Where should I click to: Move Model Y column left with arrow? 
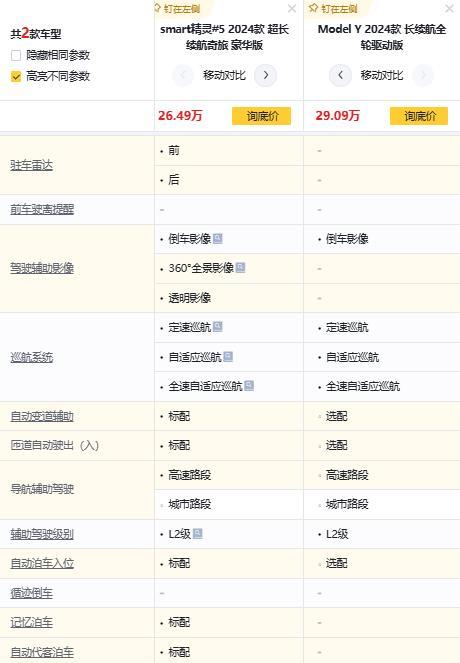[x=340, y=75]
